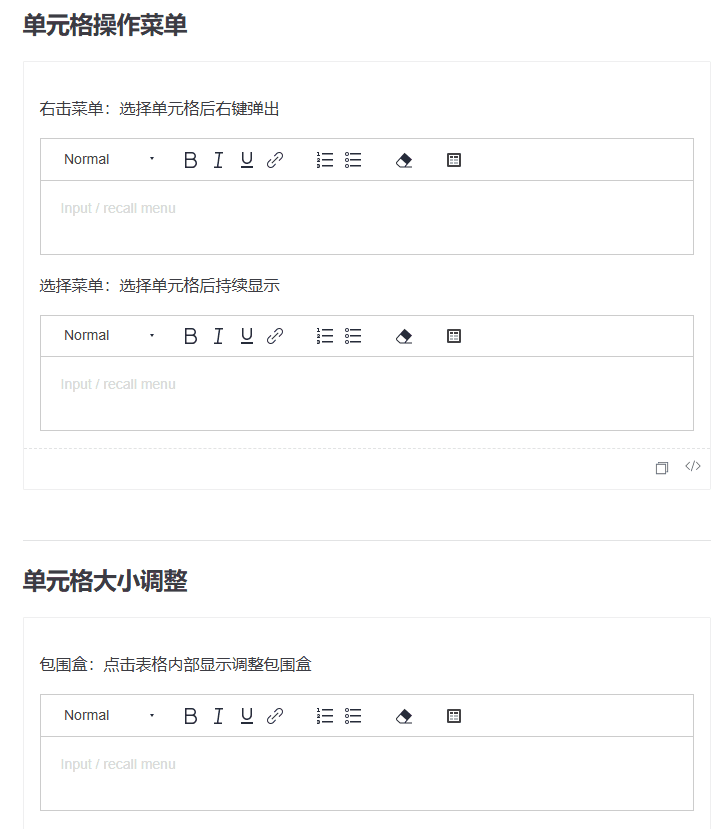Insert table in right-click menu editor
Screen dimensions: 725x829
[454, 160]
